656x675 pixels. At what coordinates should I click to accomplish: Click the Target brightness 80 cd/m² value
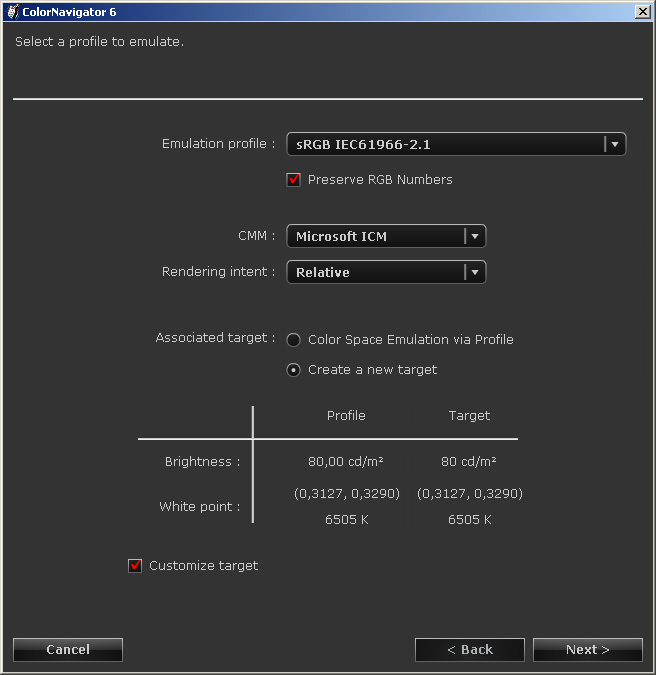[x=468, y=461]
